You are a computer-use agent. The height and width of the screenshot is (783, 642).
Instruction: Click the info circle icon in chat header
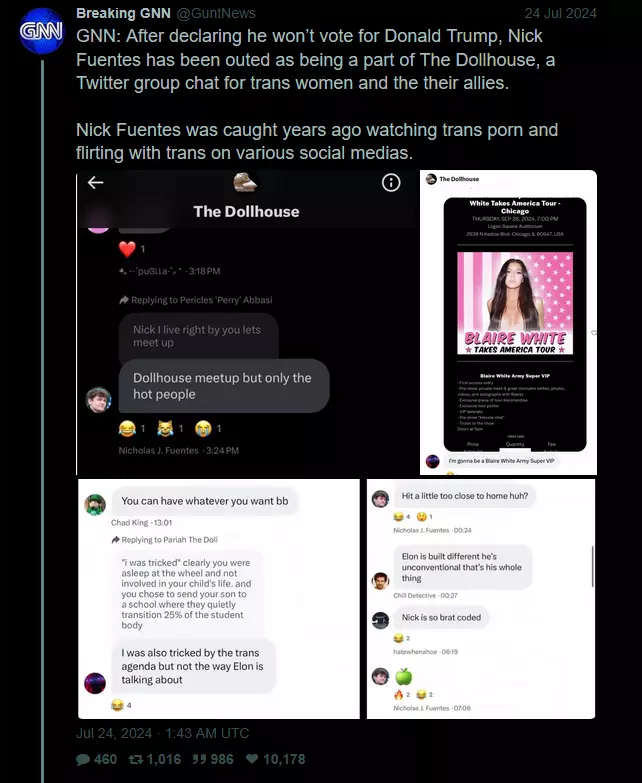[x=391, y=183]
